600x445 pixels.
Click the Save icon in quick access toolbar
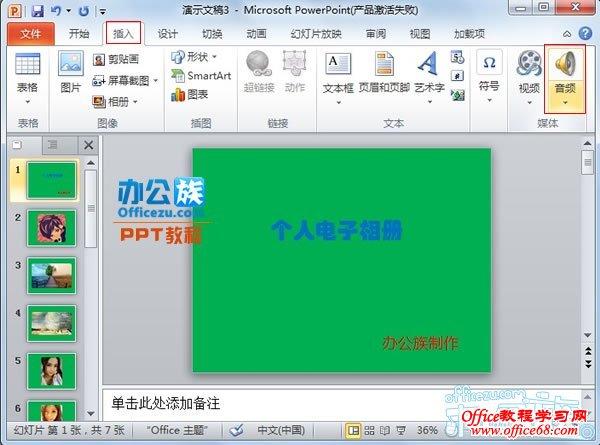pyautogui.click(x=38, y=10)
